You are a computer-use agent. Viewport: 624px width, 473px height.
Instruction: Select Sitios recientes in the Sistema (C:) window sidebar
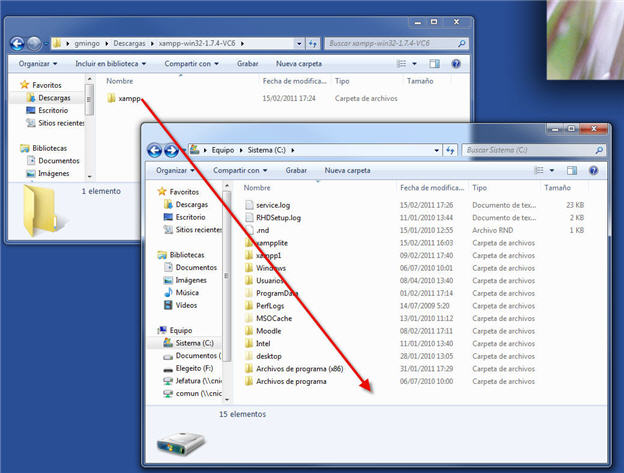(x=198, y=229)
